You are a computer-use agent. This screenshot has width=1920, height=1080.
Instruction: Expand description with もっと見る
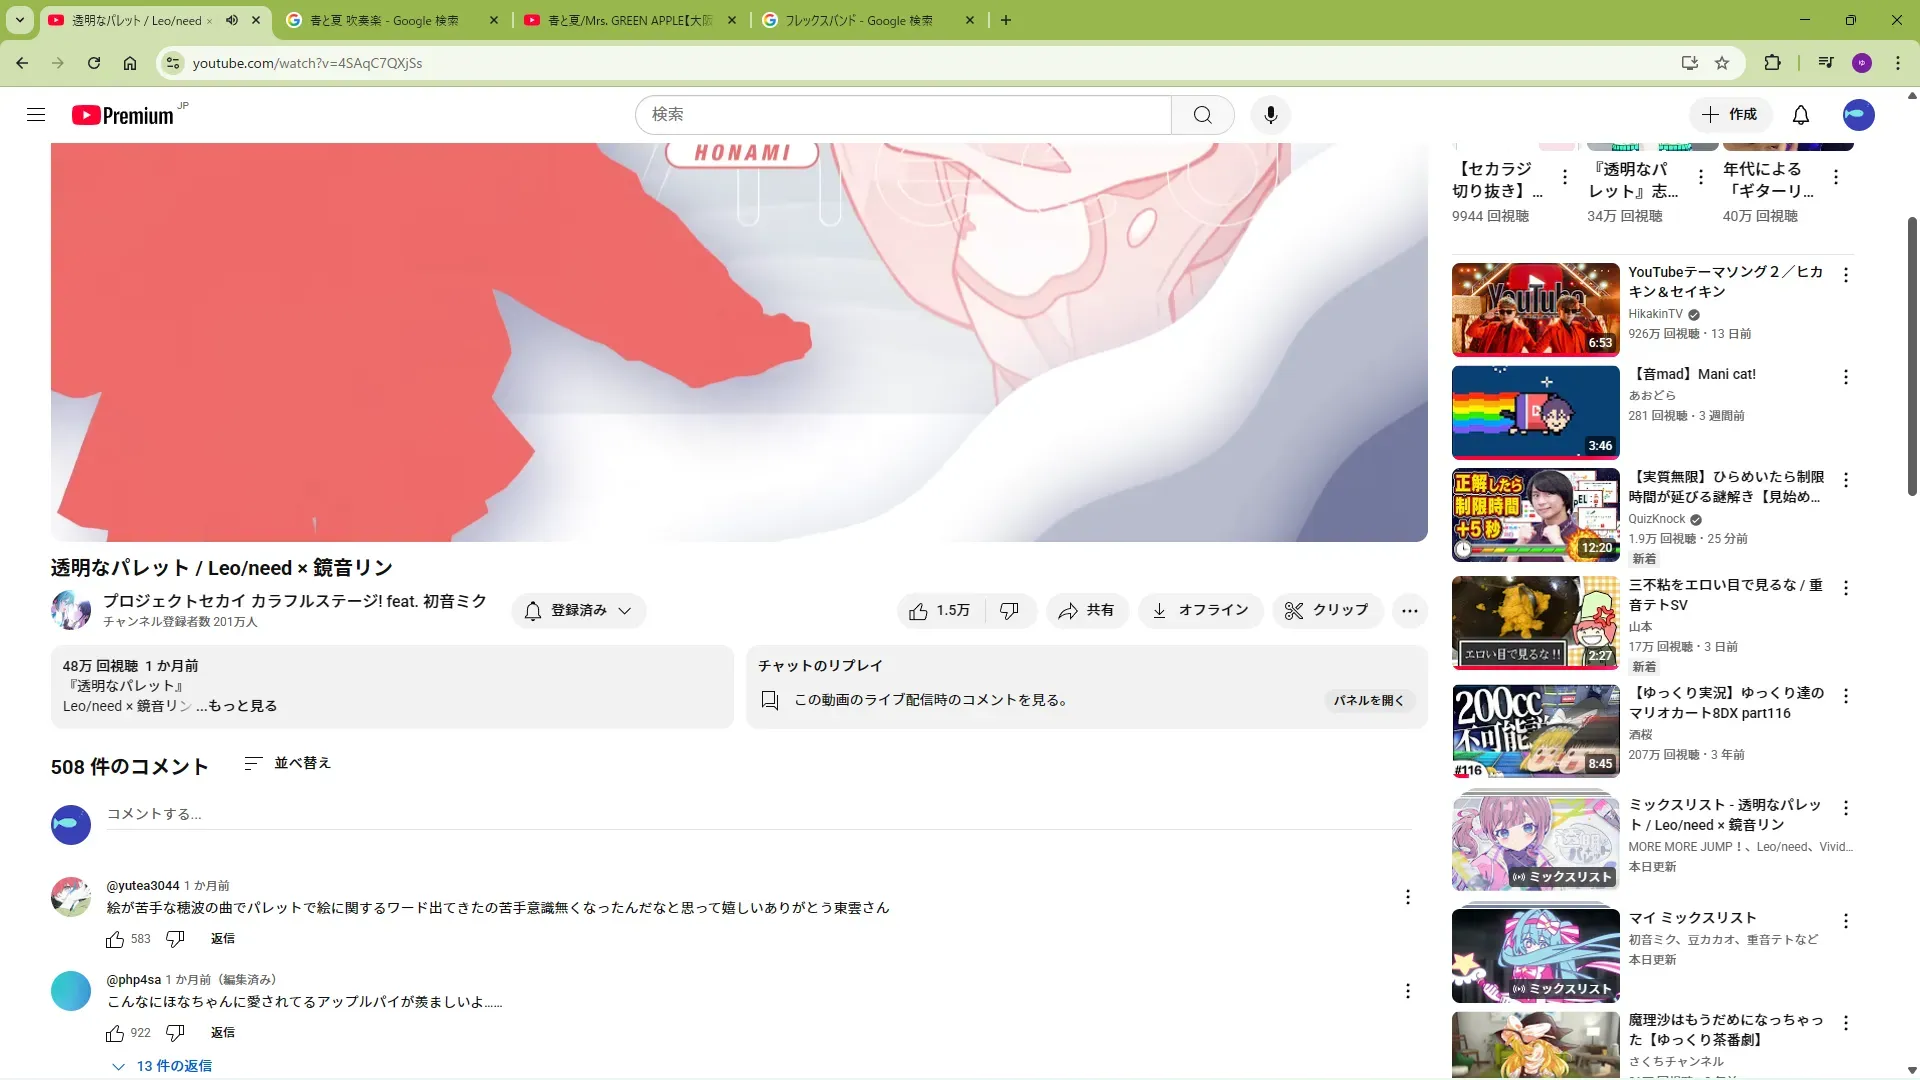point(242,706)
